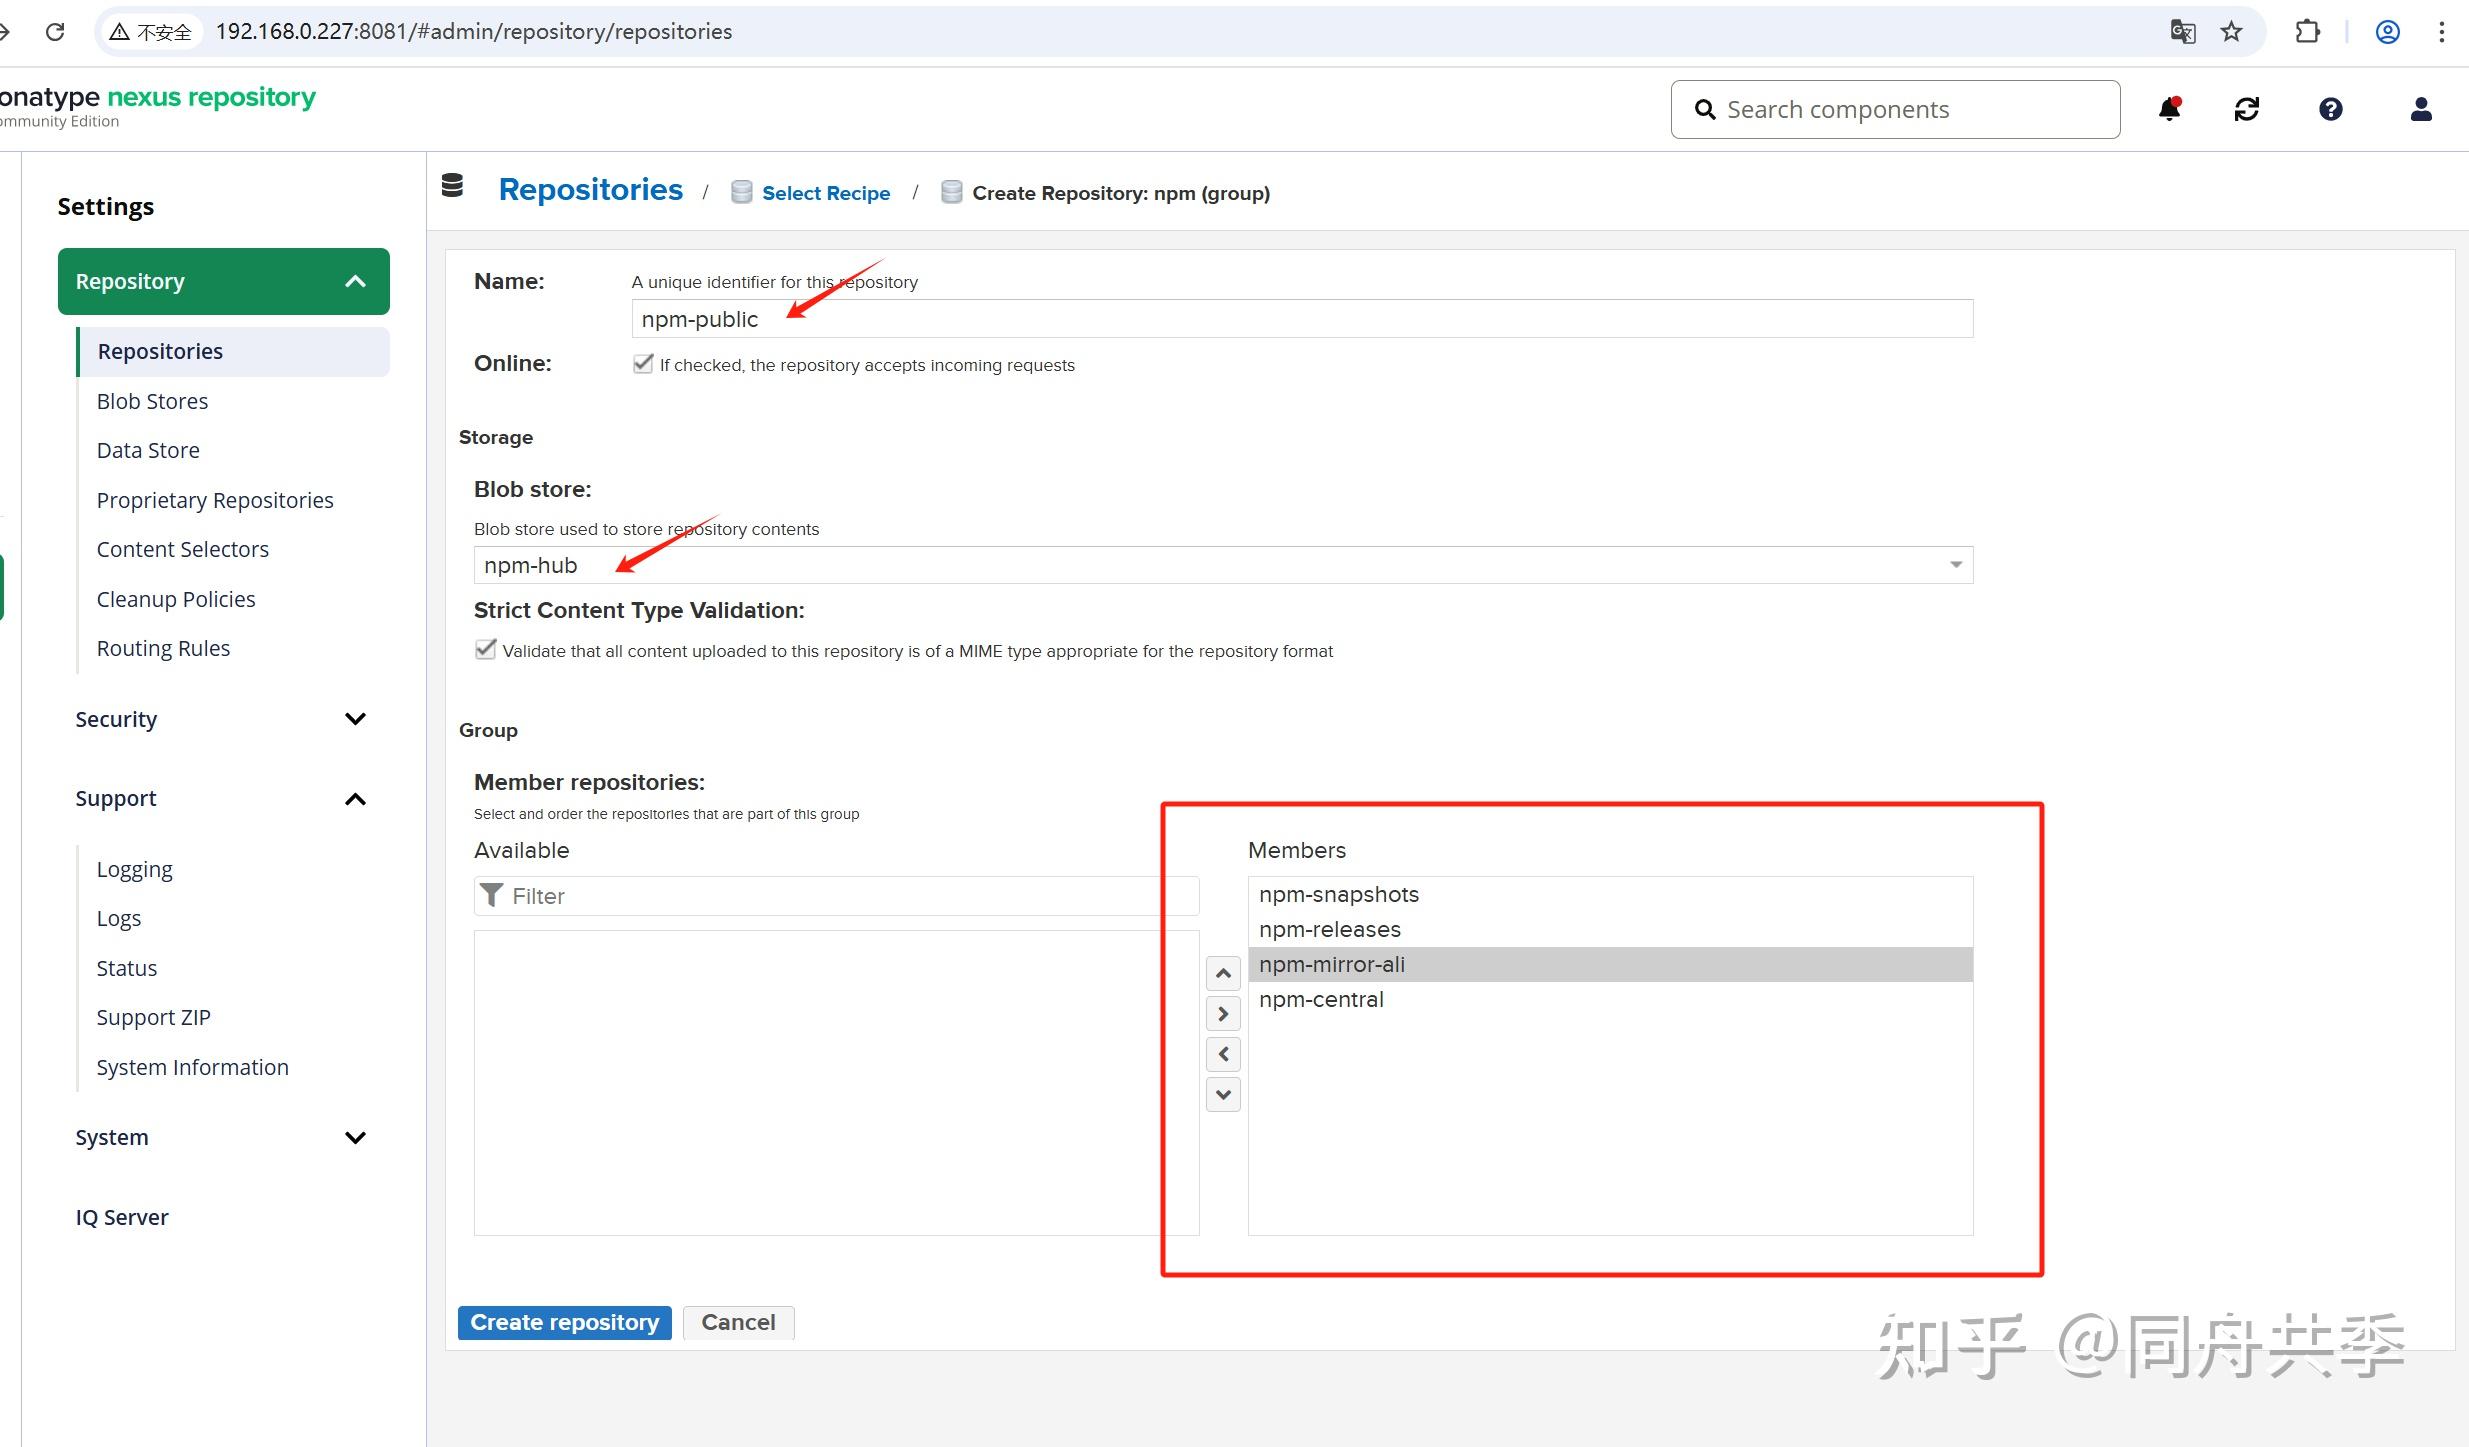The image size is (2469, 1447).
Task: Move npm-mirror-ali up in Members
Action: (1223, 973)
